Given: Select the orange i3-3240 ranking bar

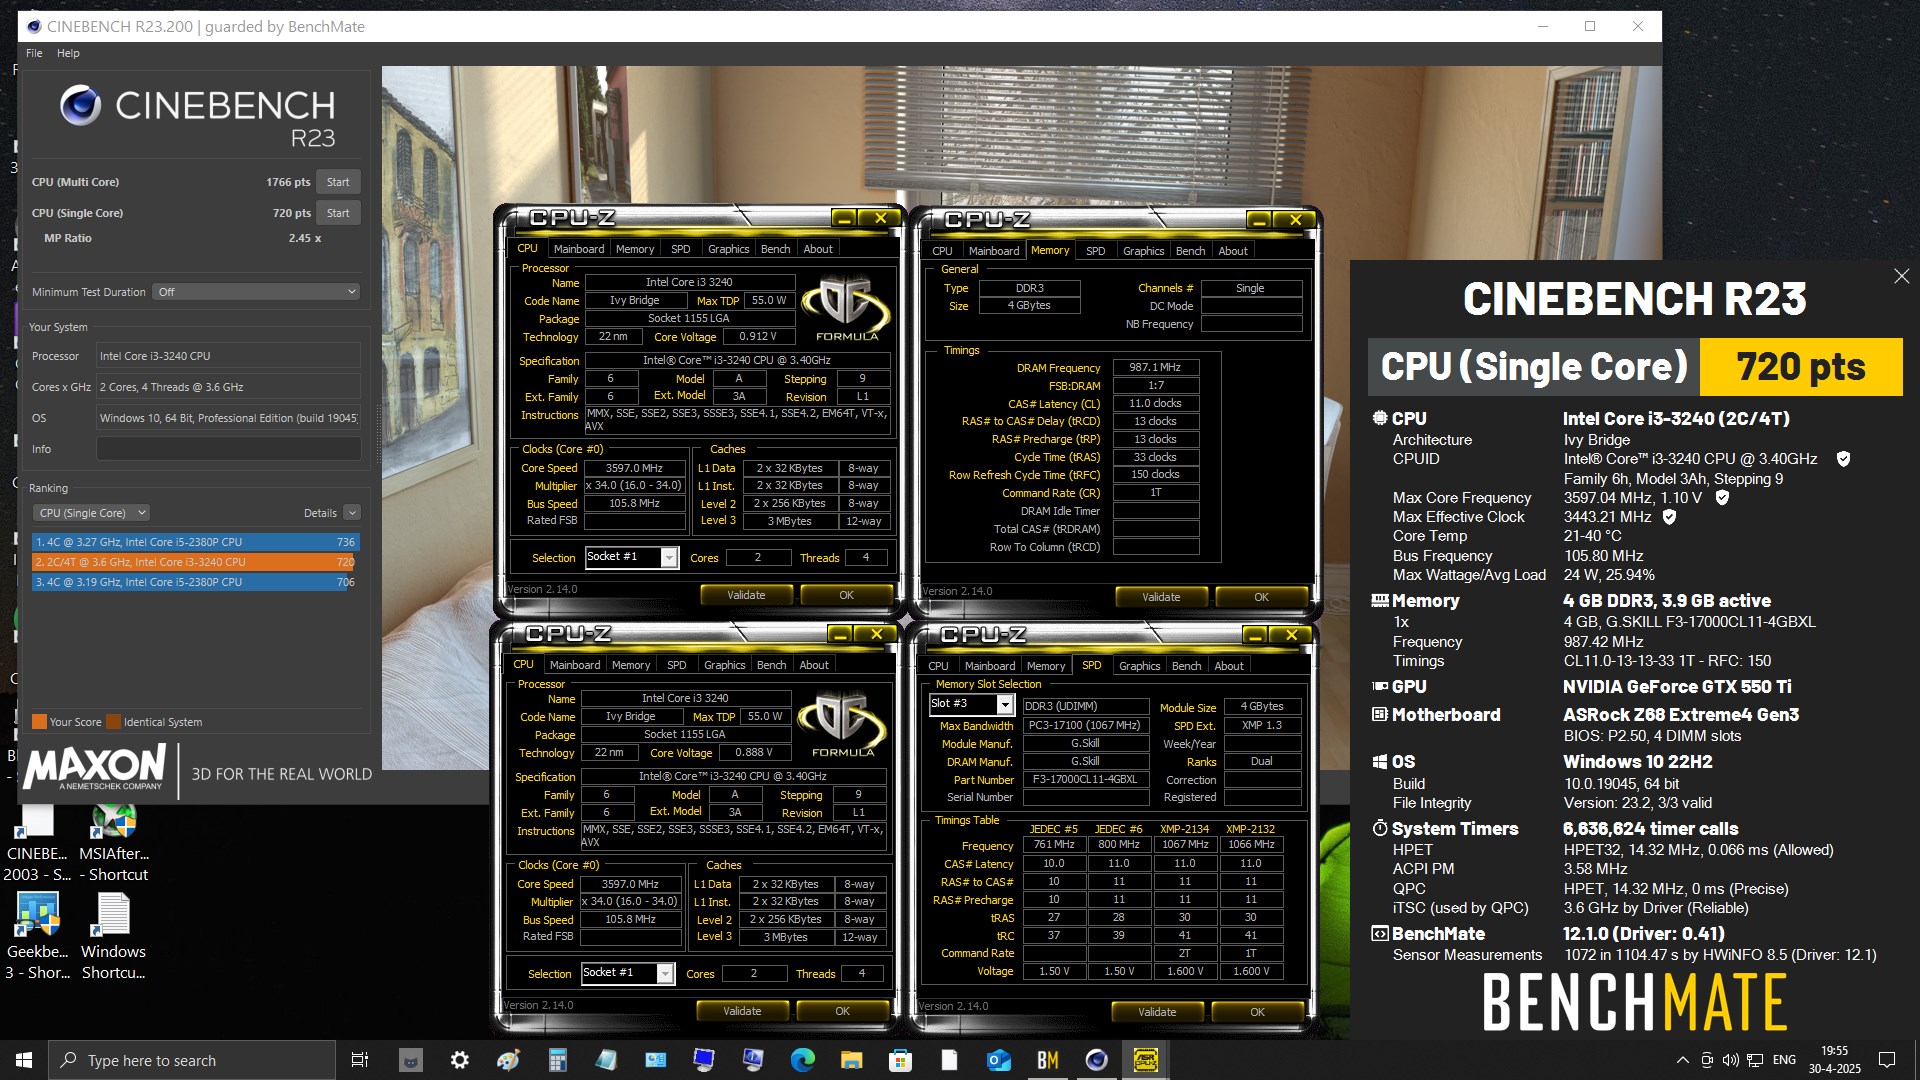Looking at the screenshot, I should 196,562.
